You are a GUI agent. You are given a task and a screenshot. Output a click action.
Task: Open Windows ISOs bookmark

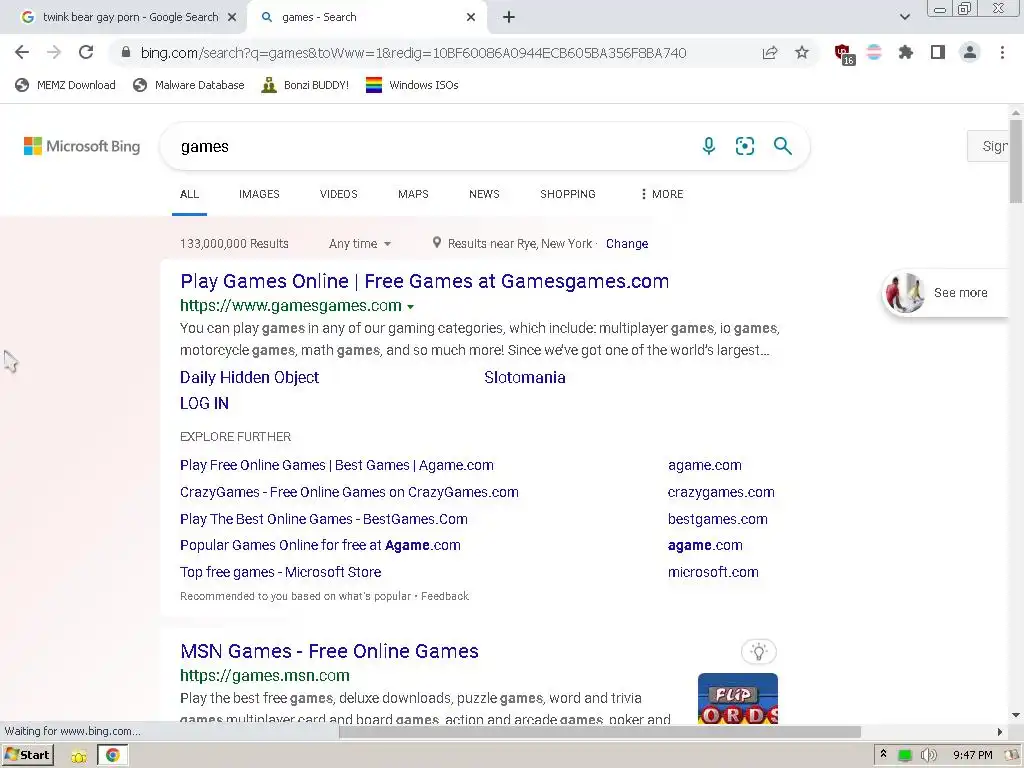pyautogui.click(x=412, y=85)
